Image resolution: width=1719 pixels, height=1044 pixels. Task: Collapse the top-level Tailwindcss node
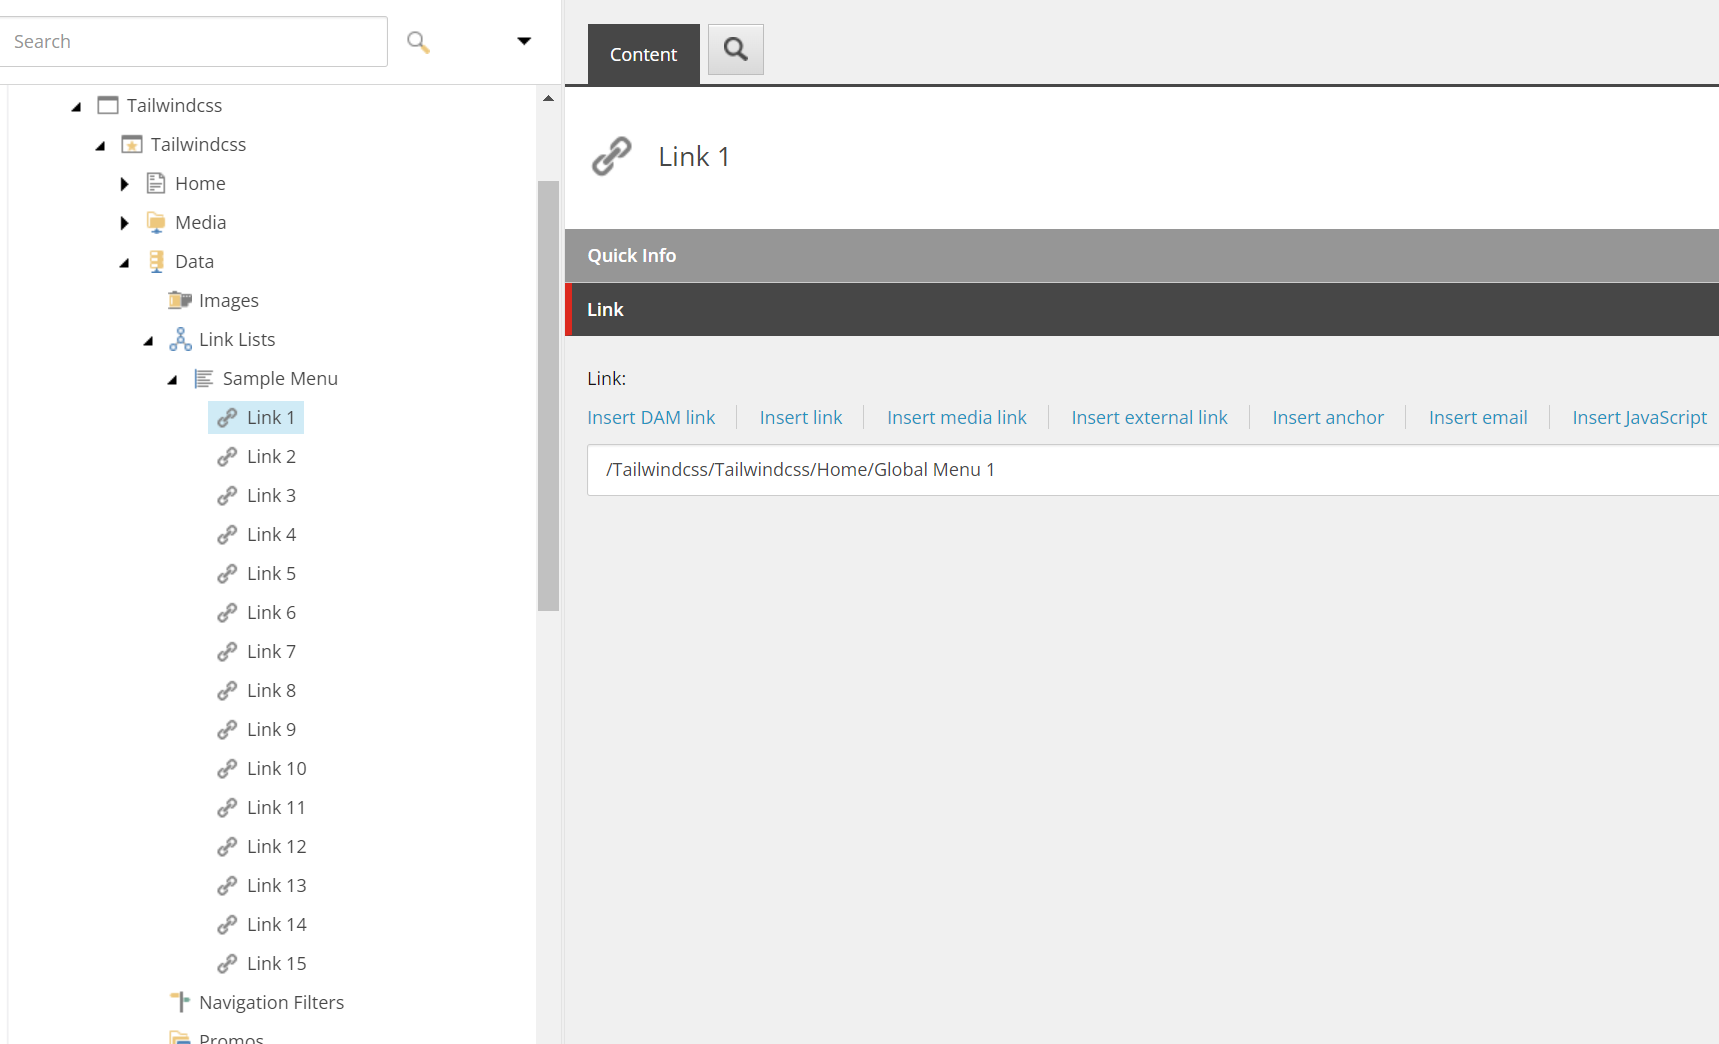click(76, 106)
